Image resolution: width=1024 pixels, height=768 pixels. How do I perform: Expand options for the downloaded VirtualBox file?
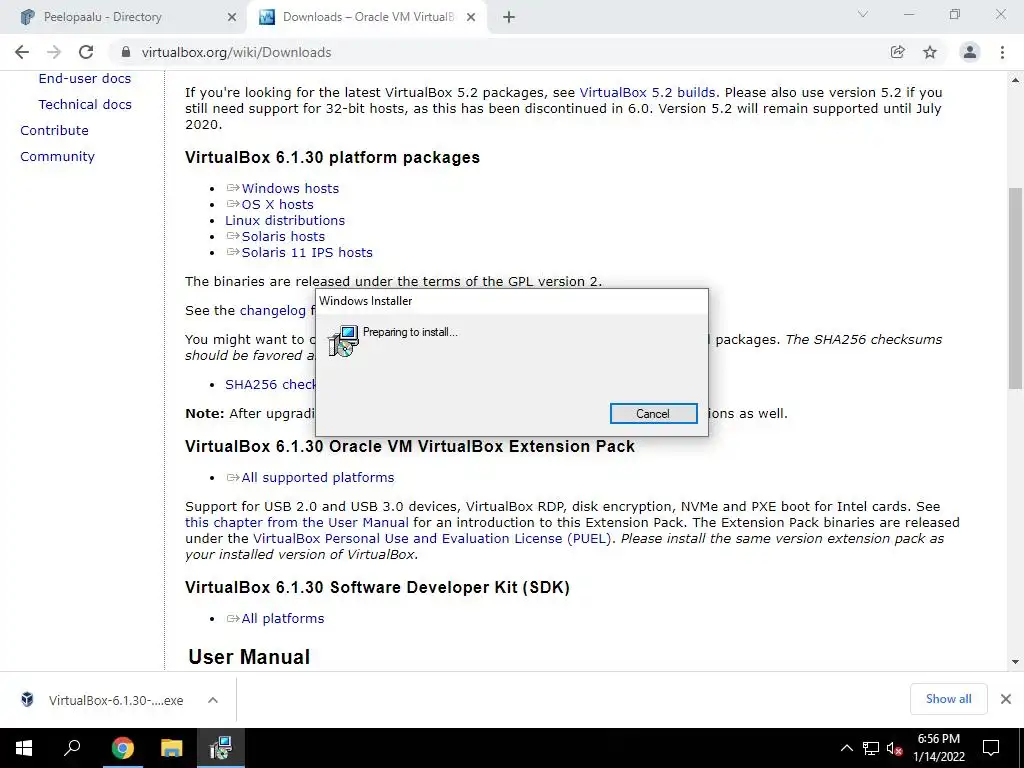point(213,700)
